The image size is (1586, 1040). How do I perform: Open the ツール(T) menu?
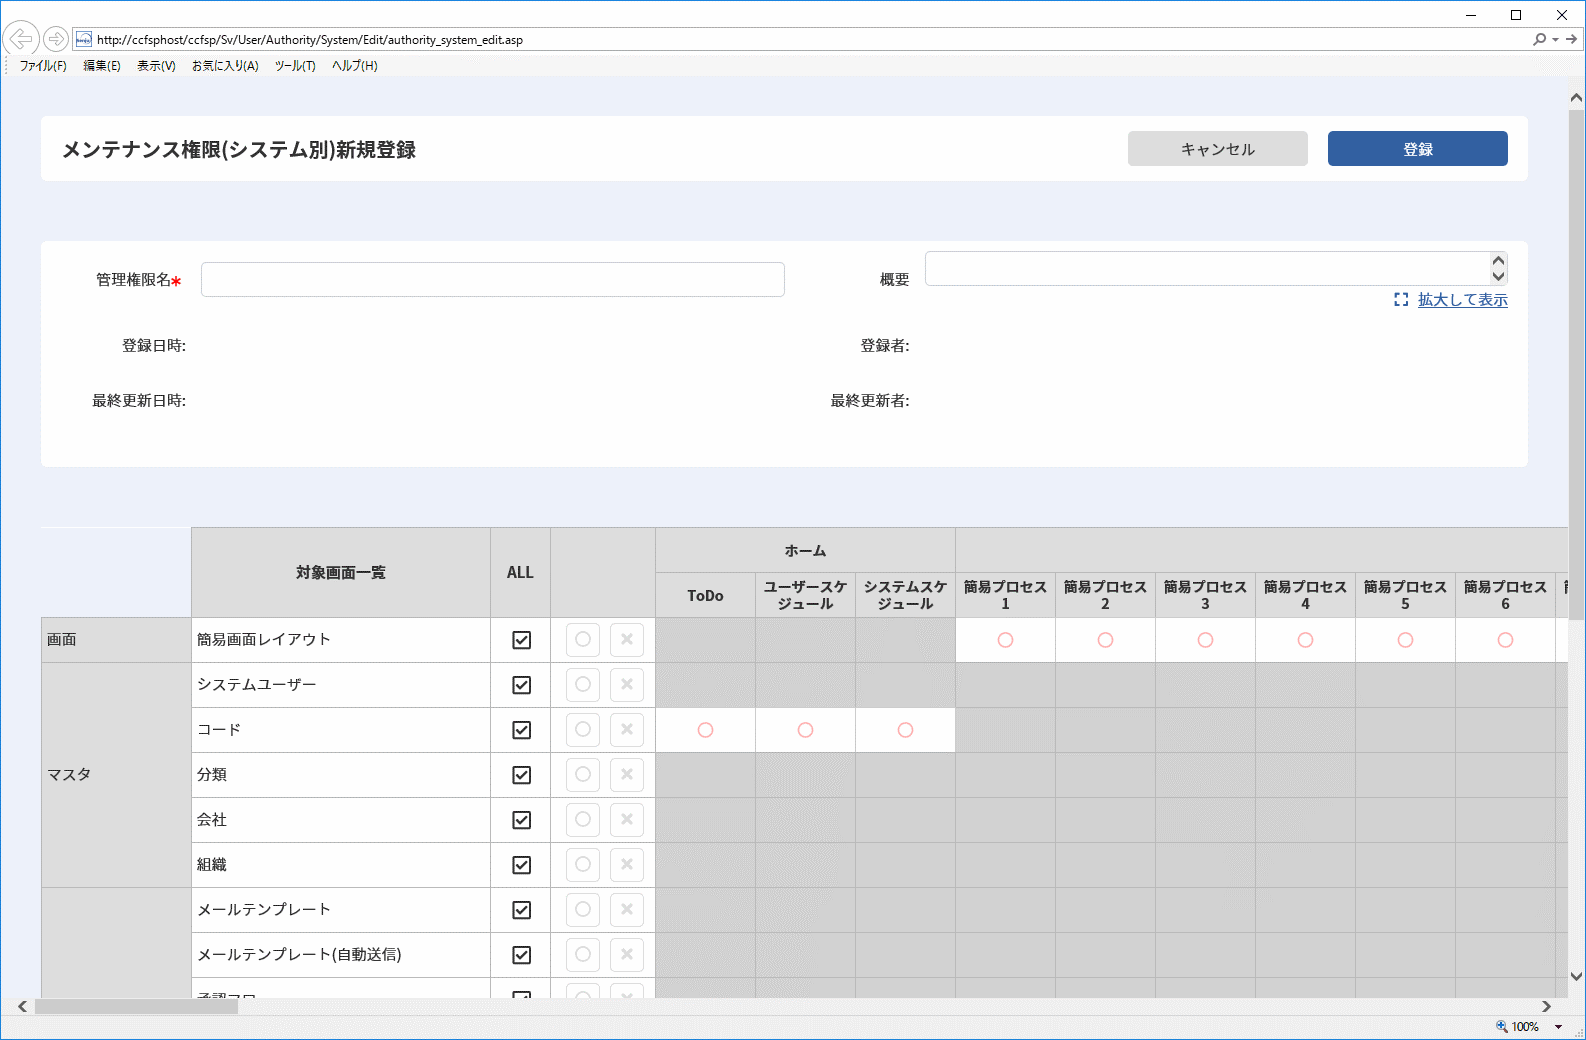pos(295,66)
